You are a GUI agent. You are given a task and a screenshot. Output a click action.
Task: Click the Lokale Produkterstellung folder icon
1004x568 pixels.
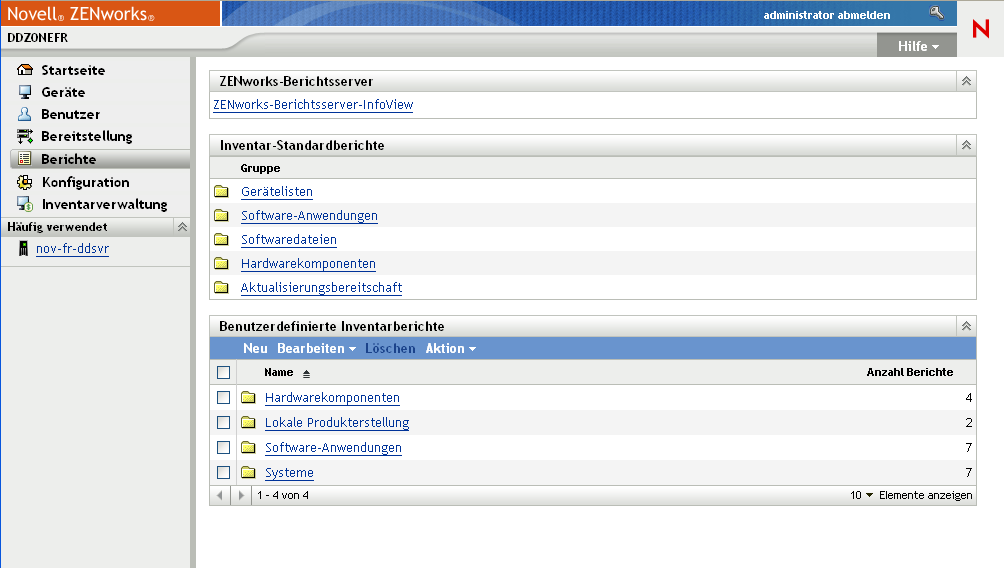click(248, 423)
